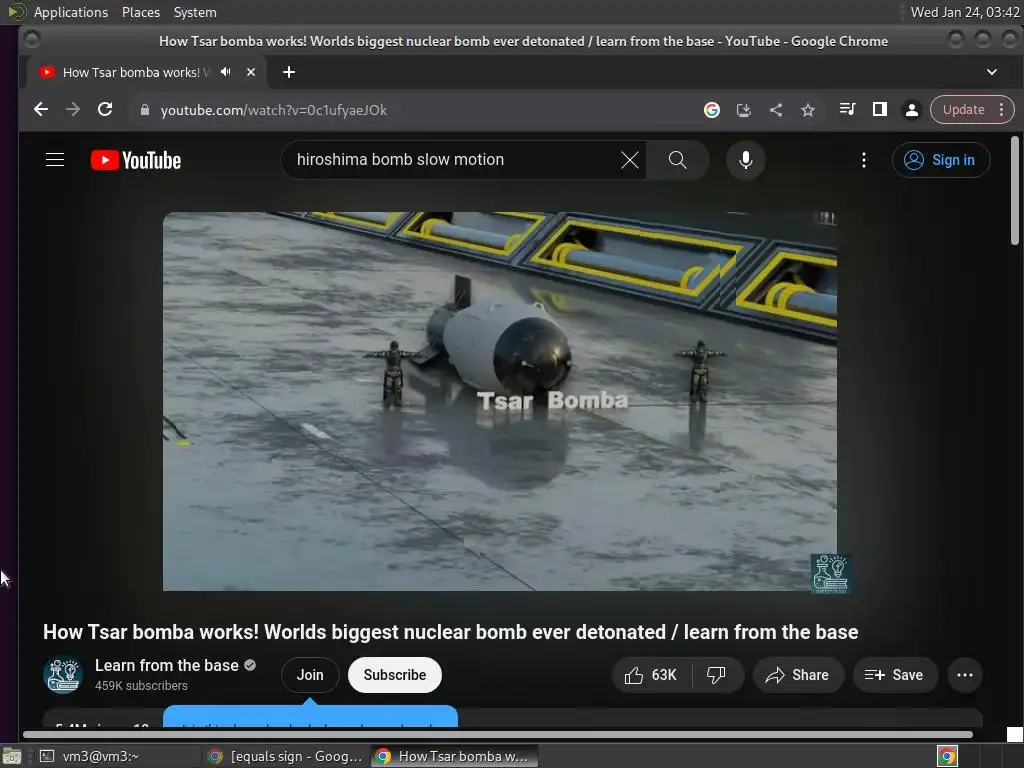Click the 459K subscribers text
Screen dimensions: 1024x768
141,686
